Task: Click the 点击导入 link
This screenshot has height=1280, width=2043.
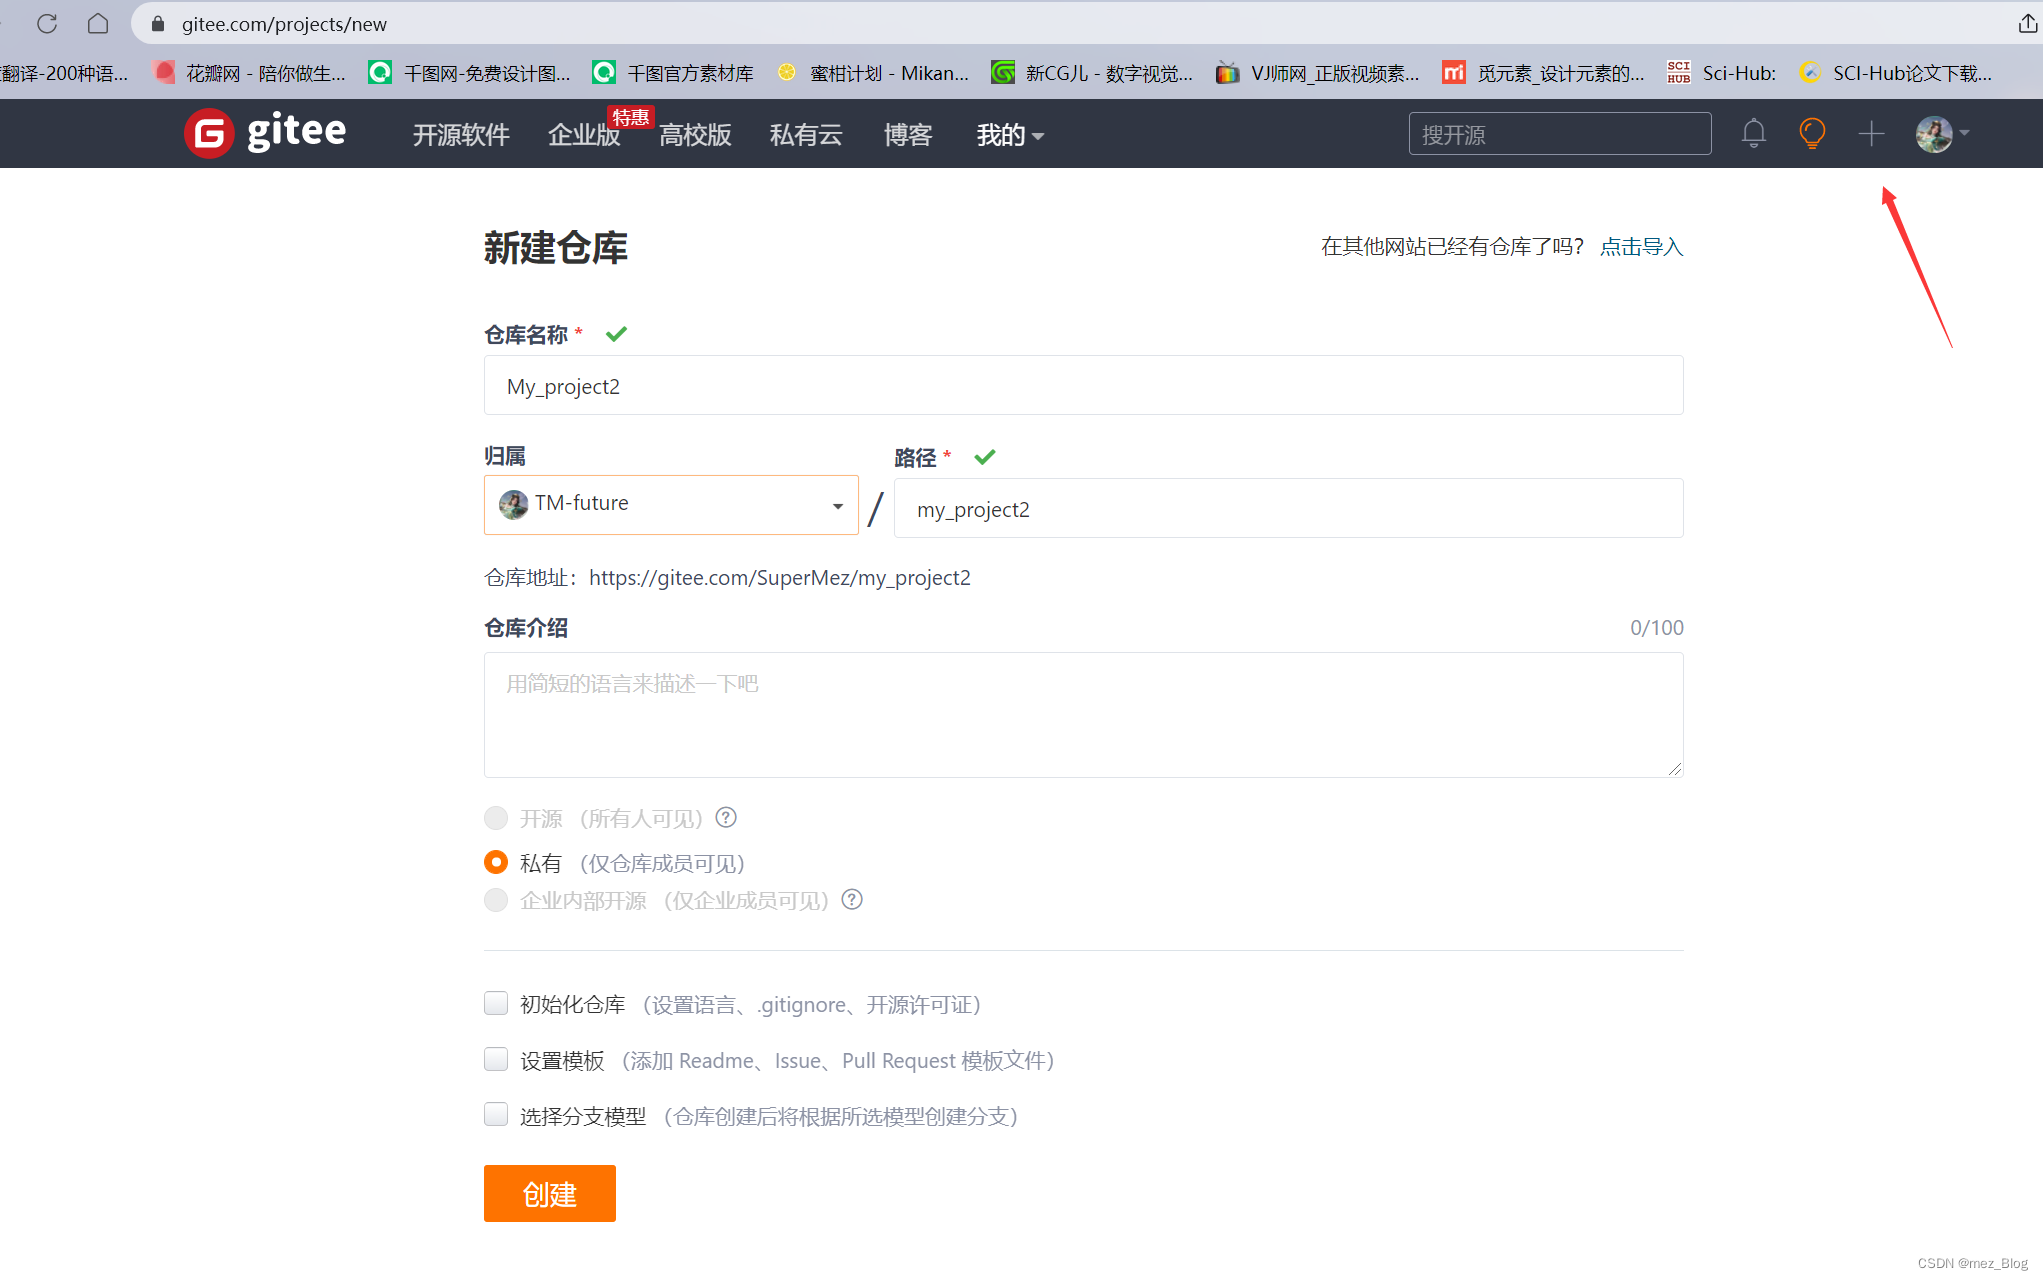Action: pyautogui.click(x=1641, y=247)
